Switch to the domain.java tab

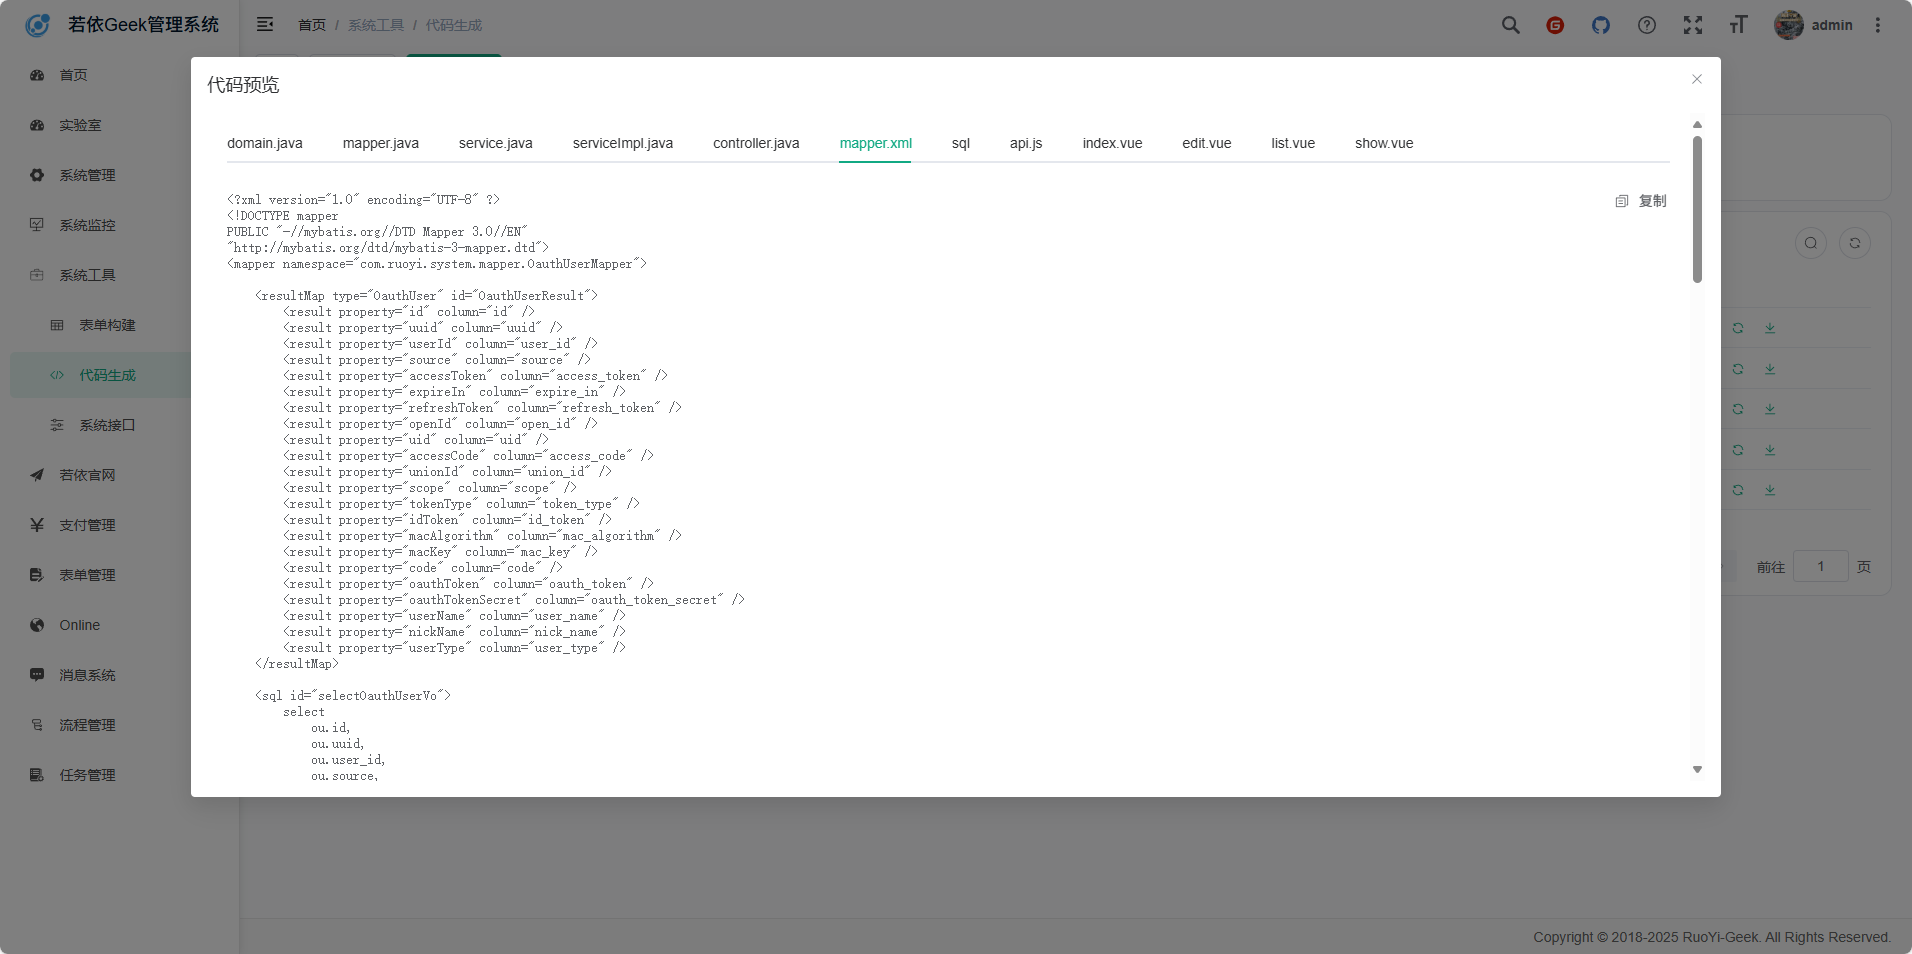click(265, 143)
